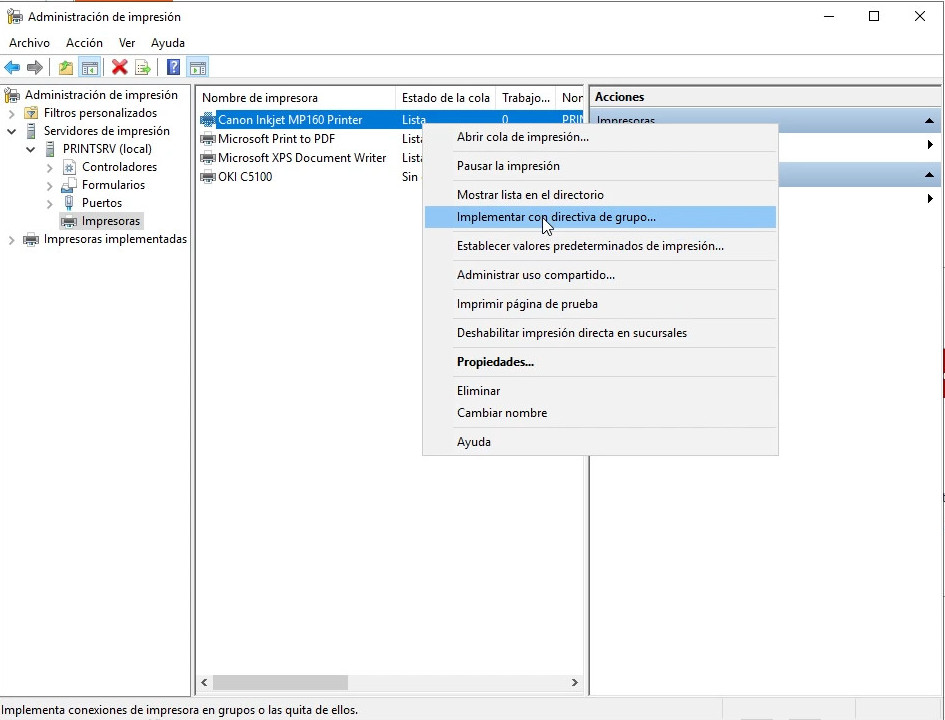Choose Implementar con directiva de grupo
945x720 pixels.
pyautogui.click(x=556, y=217)
